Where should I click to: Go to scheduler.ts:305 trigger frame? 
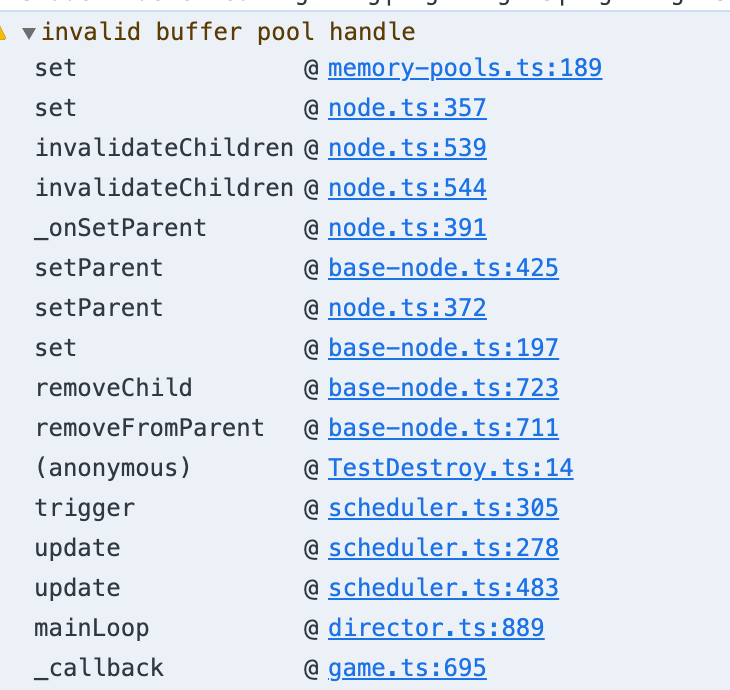443,508
